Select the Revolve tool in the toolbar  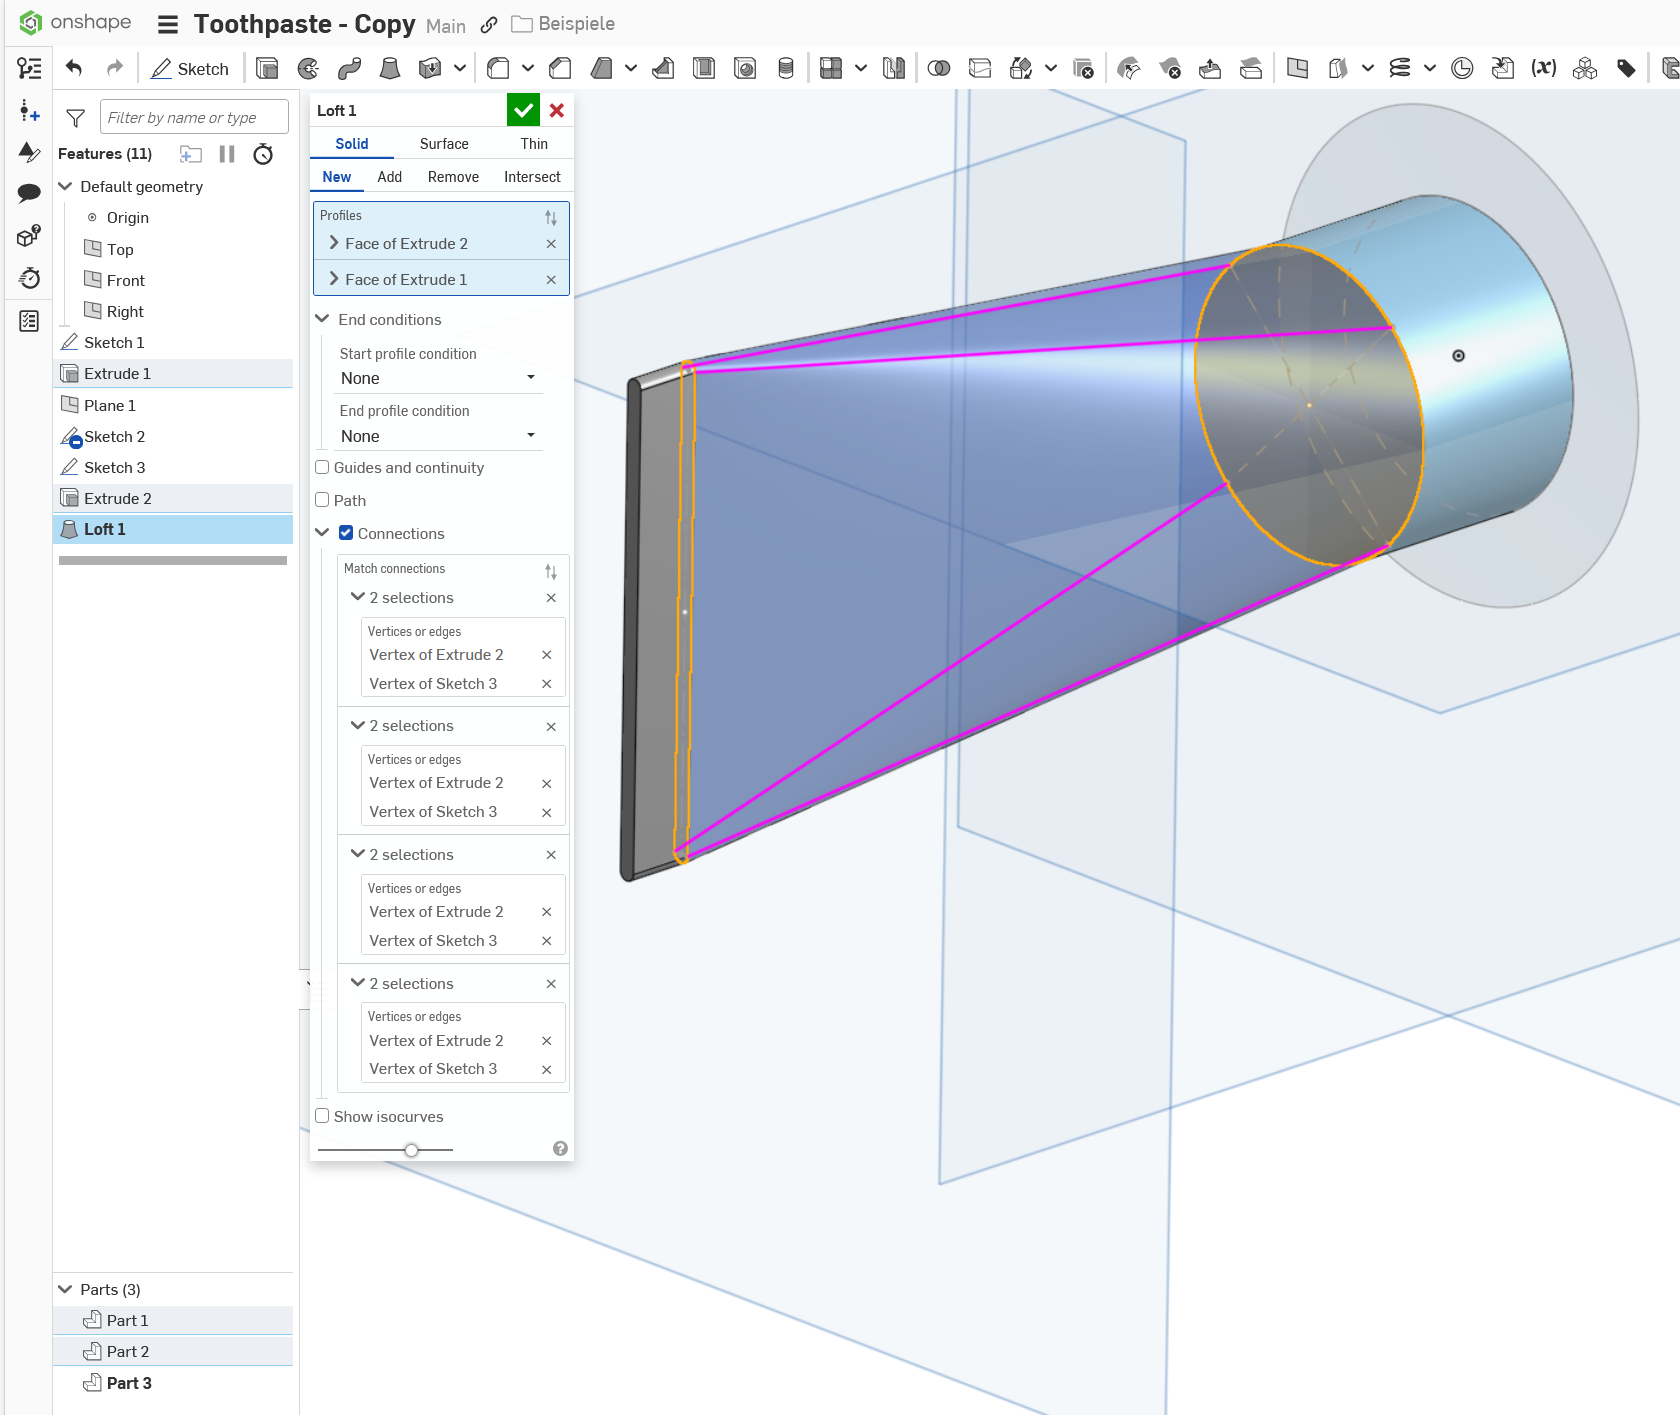[x=308, y=68]
